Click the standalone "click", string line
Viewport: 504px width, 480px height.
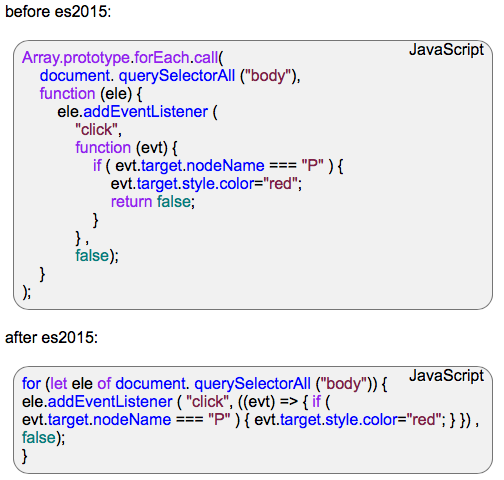tap(98, 130)
